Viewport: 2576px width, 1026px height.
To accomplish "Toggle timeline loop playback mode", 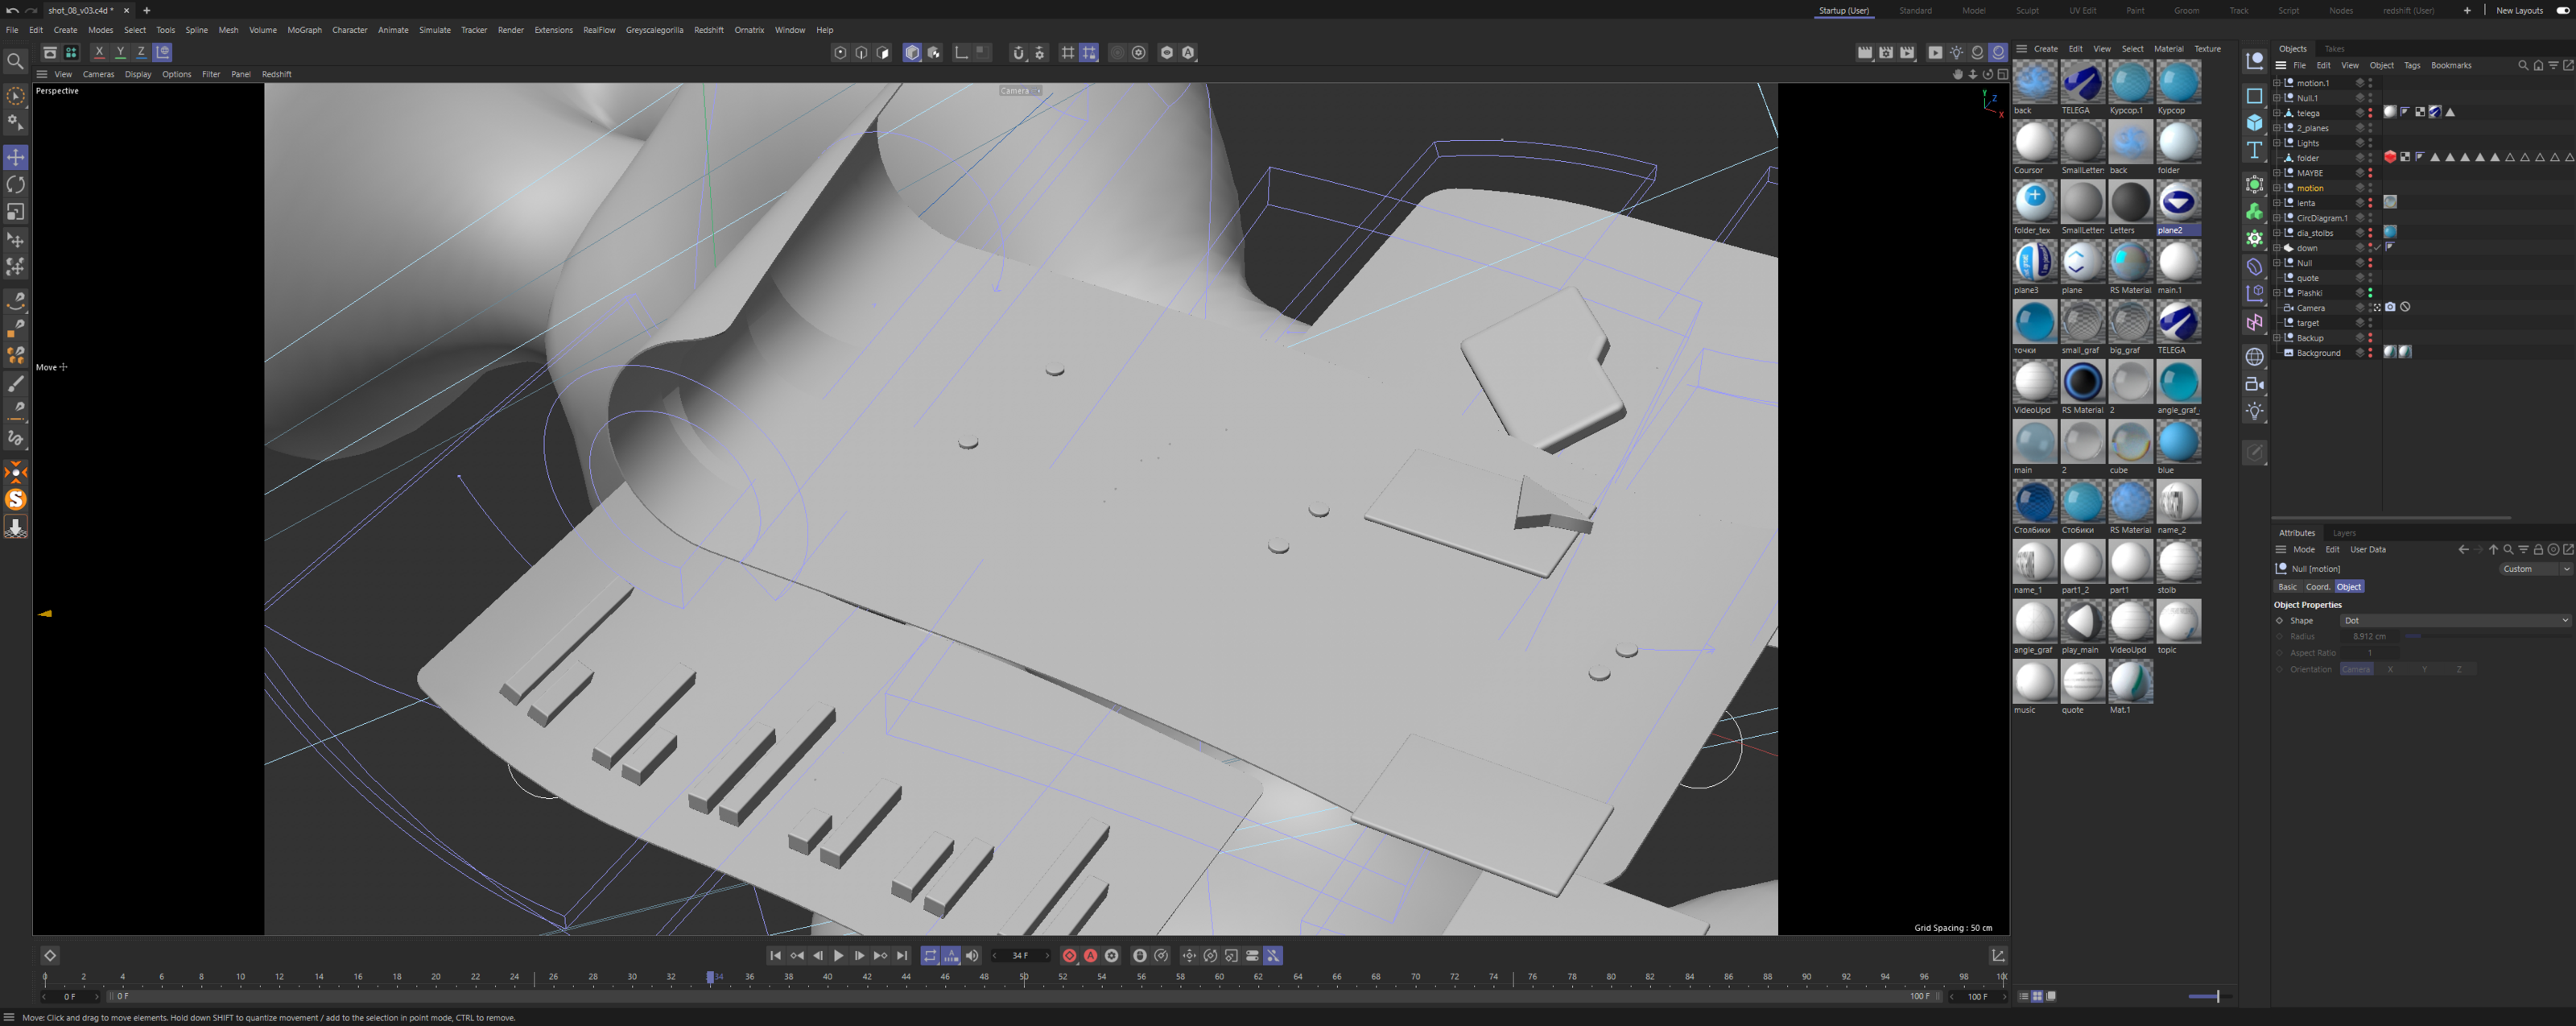I will click(x=930, y=956).
